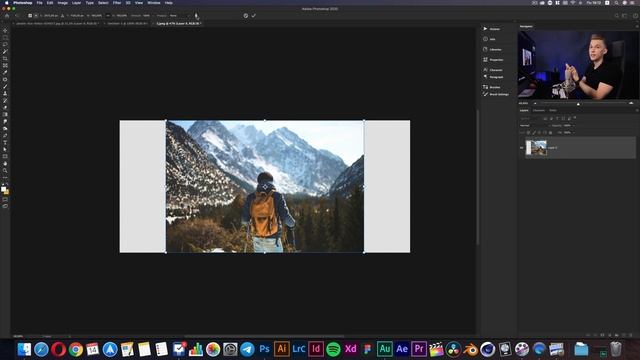Cancel the transform in the options bar
This screenshot has width=640, height=360.
point(245,16)
